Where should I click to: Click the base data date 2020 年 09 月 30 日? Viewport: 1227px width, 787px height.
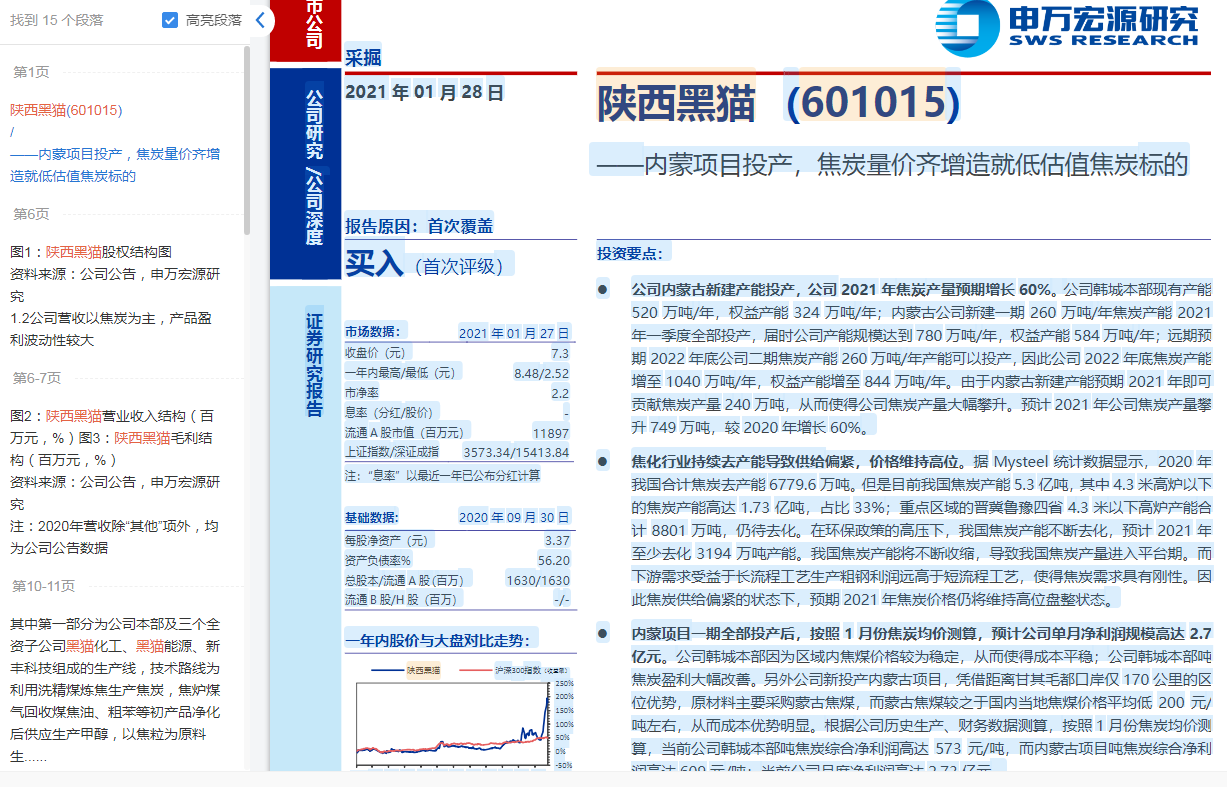pyautogui.click(x=514, y=518)
